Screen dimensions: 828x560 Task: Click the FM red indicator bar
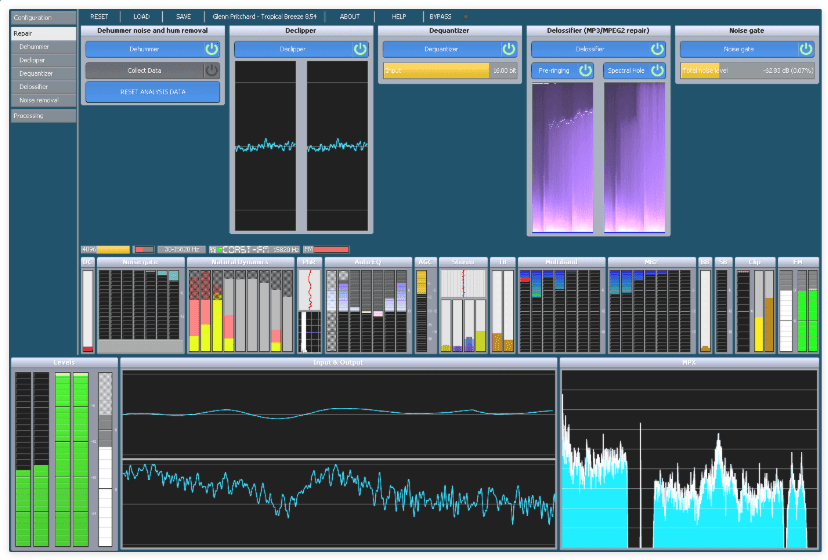pos(326,249)
